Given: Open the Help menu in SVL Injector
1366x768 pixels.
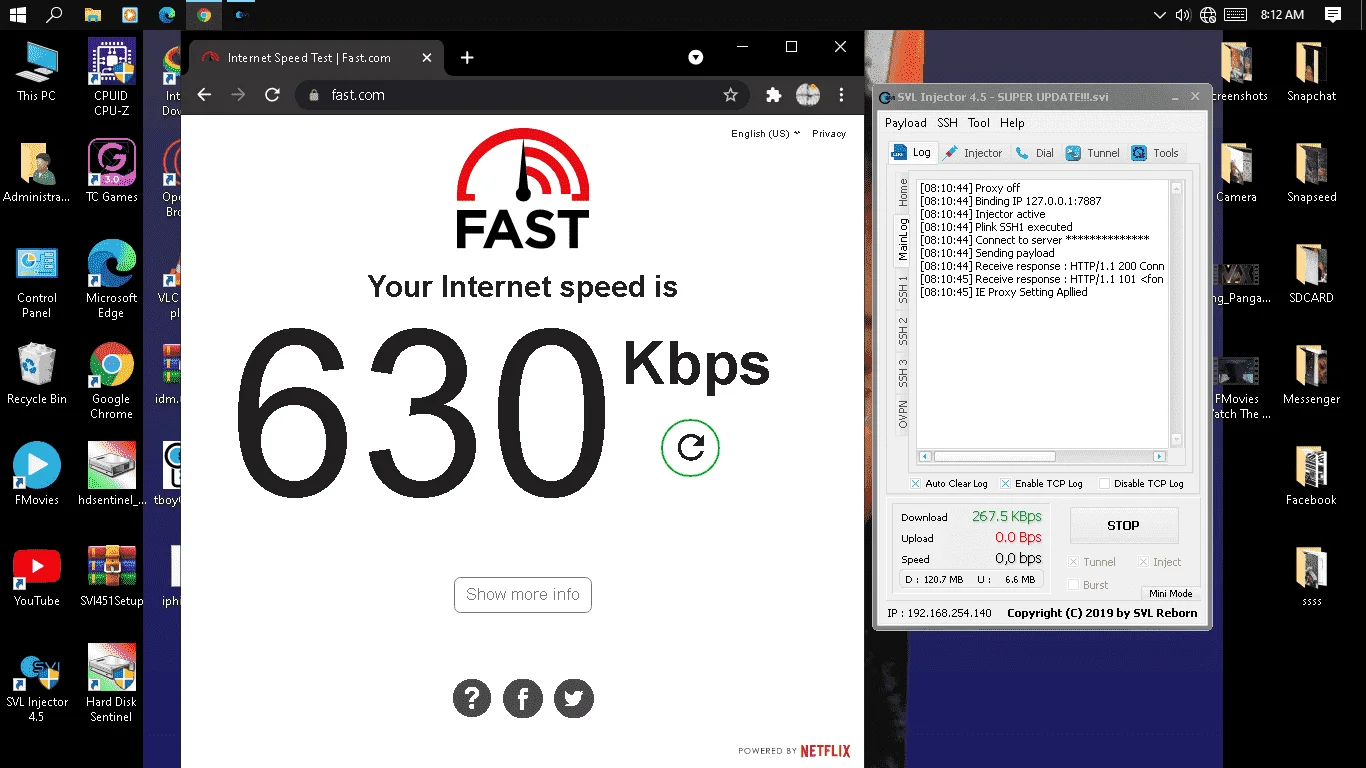Looking at the screenshot, I should (x=1012, y=123).
